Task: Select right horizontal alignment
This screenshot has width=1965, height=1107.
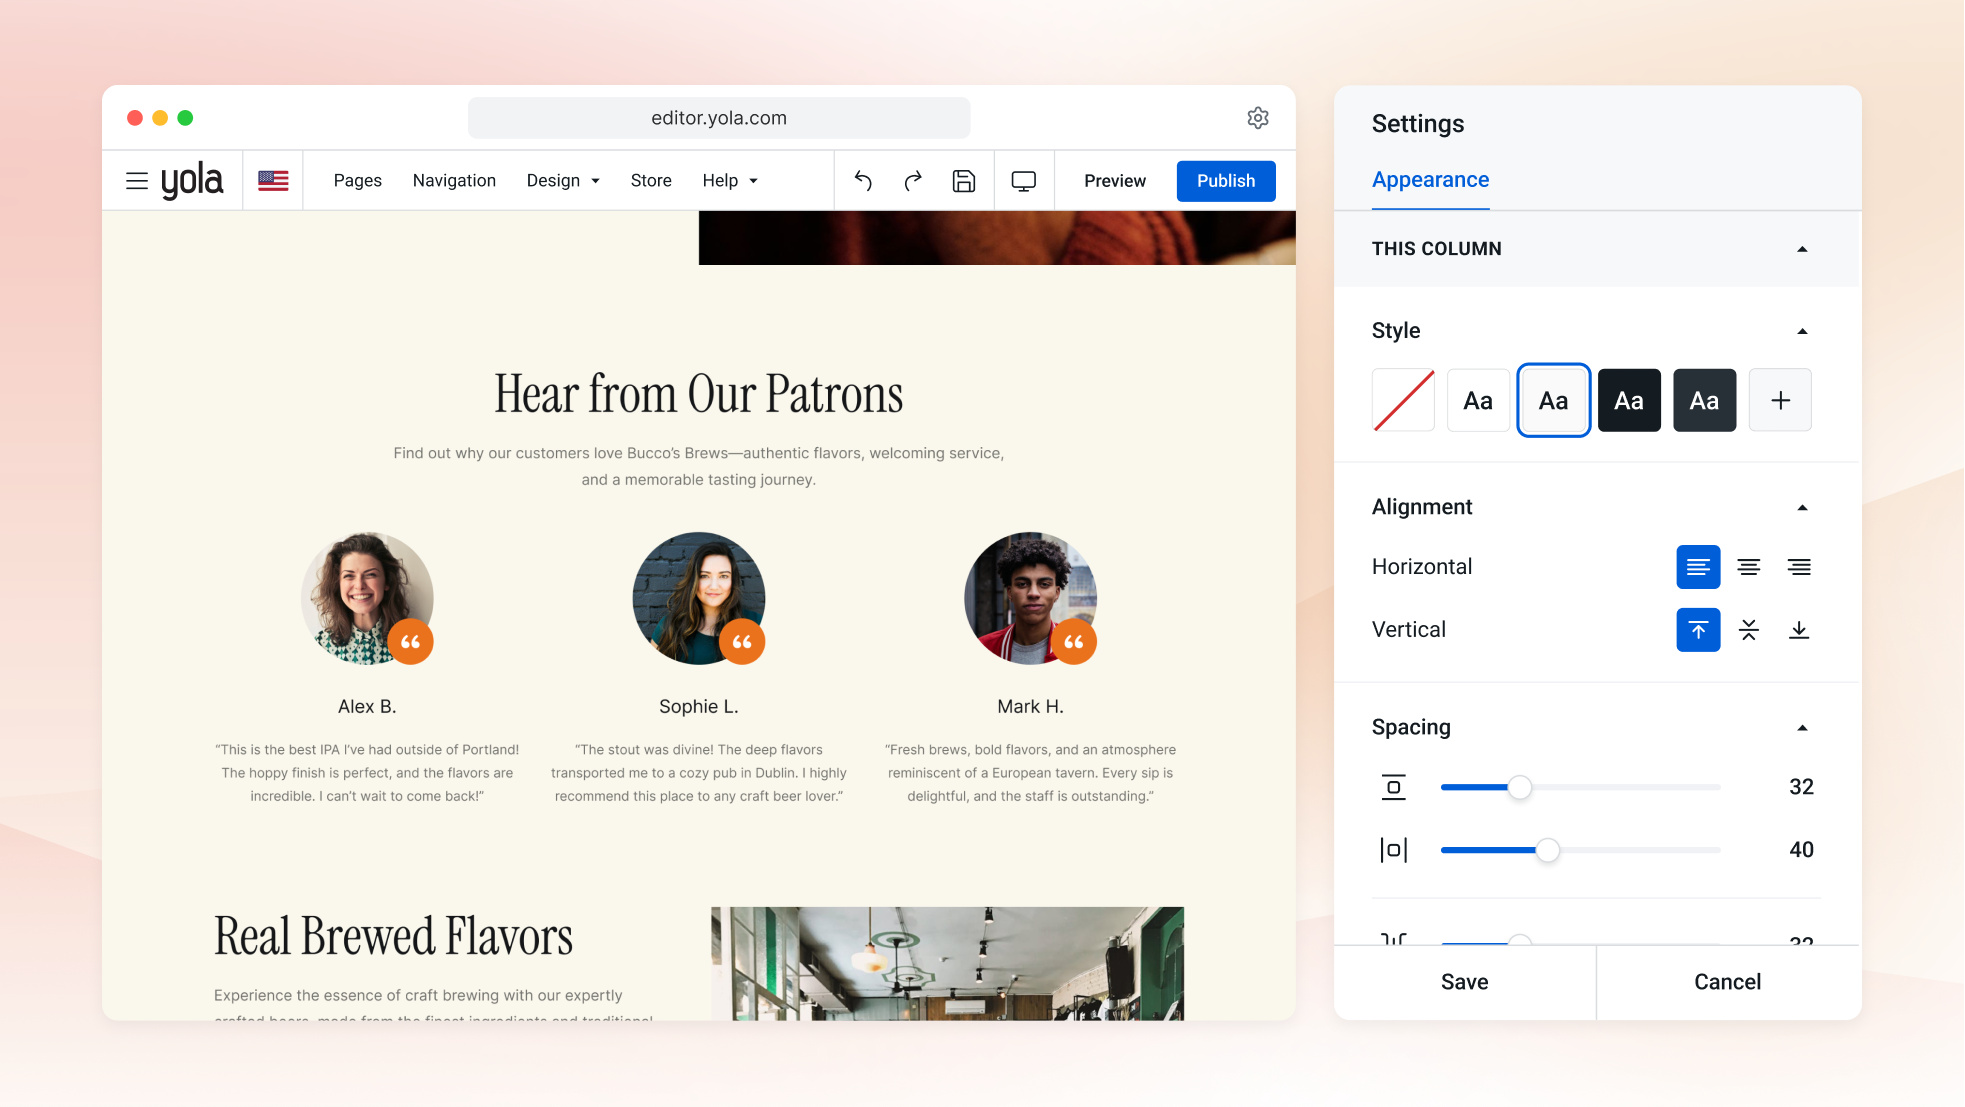Action: [1799, 567]
